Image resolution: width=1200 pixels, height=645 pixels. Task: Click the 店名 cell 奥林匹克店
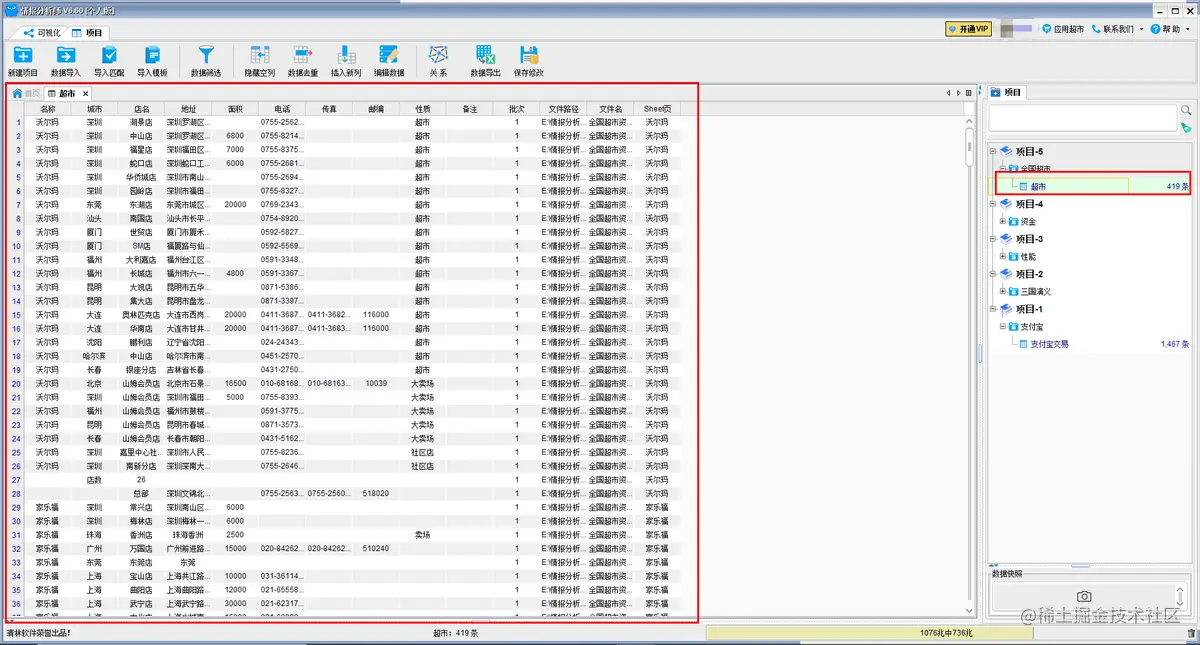141,315
